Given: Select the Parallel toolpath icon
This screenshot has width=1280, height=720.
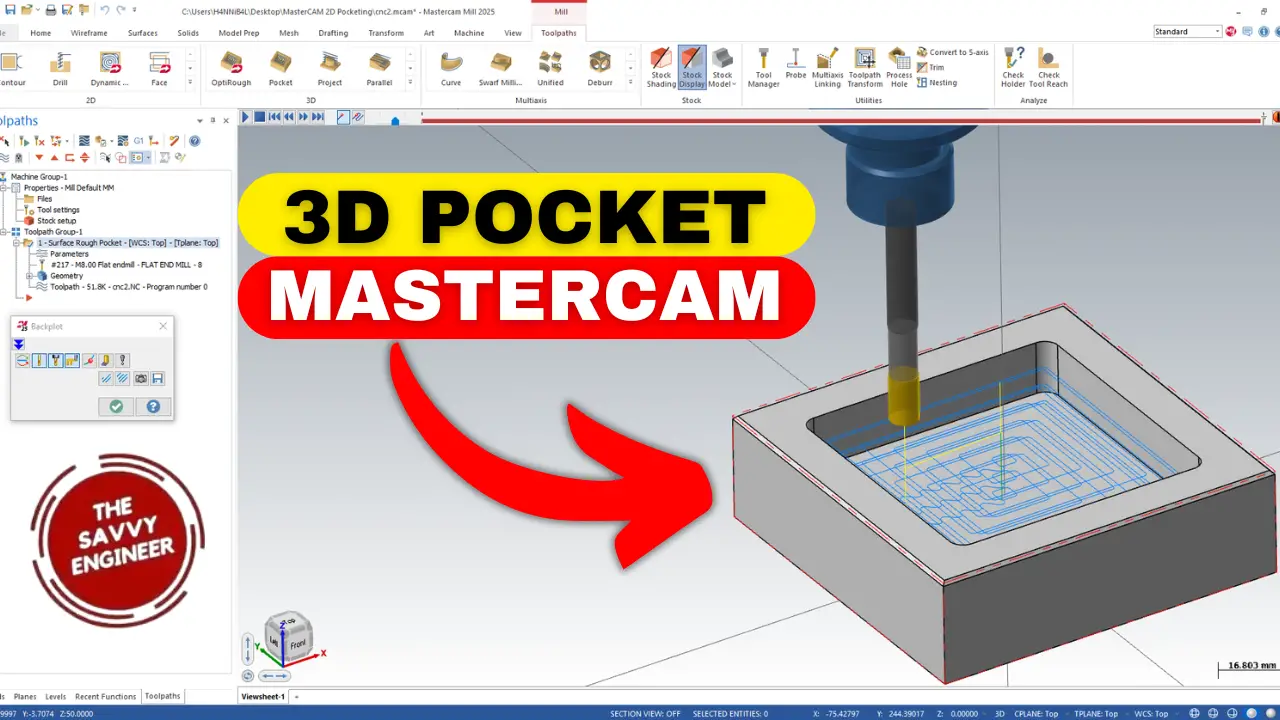Looking at the screenshot, I should click(x=379, y=69).
